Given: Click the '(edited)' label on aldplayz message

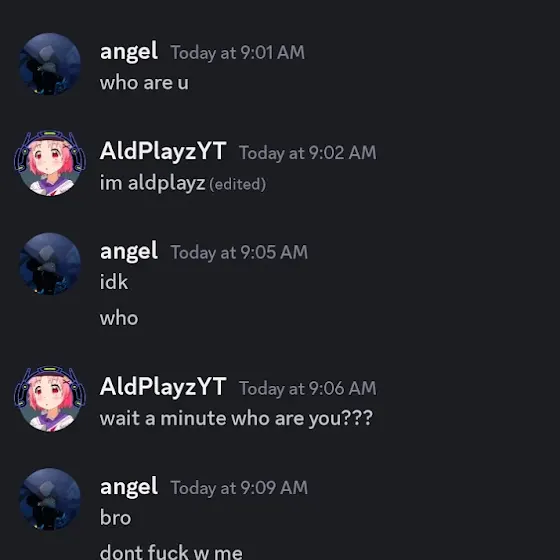Looking at the screenshot, I should [x=238, y=184].
